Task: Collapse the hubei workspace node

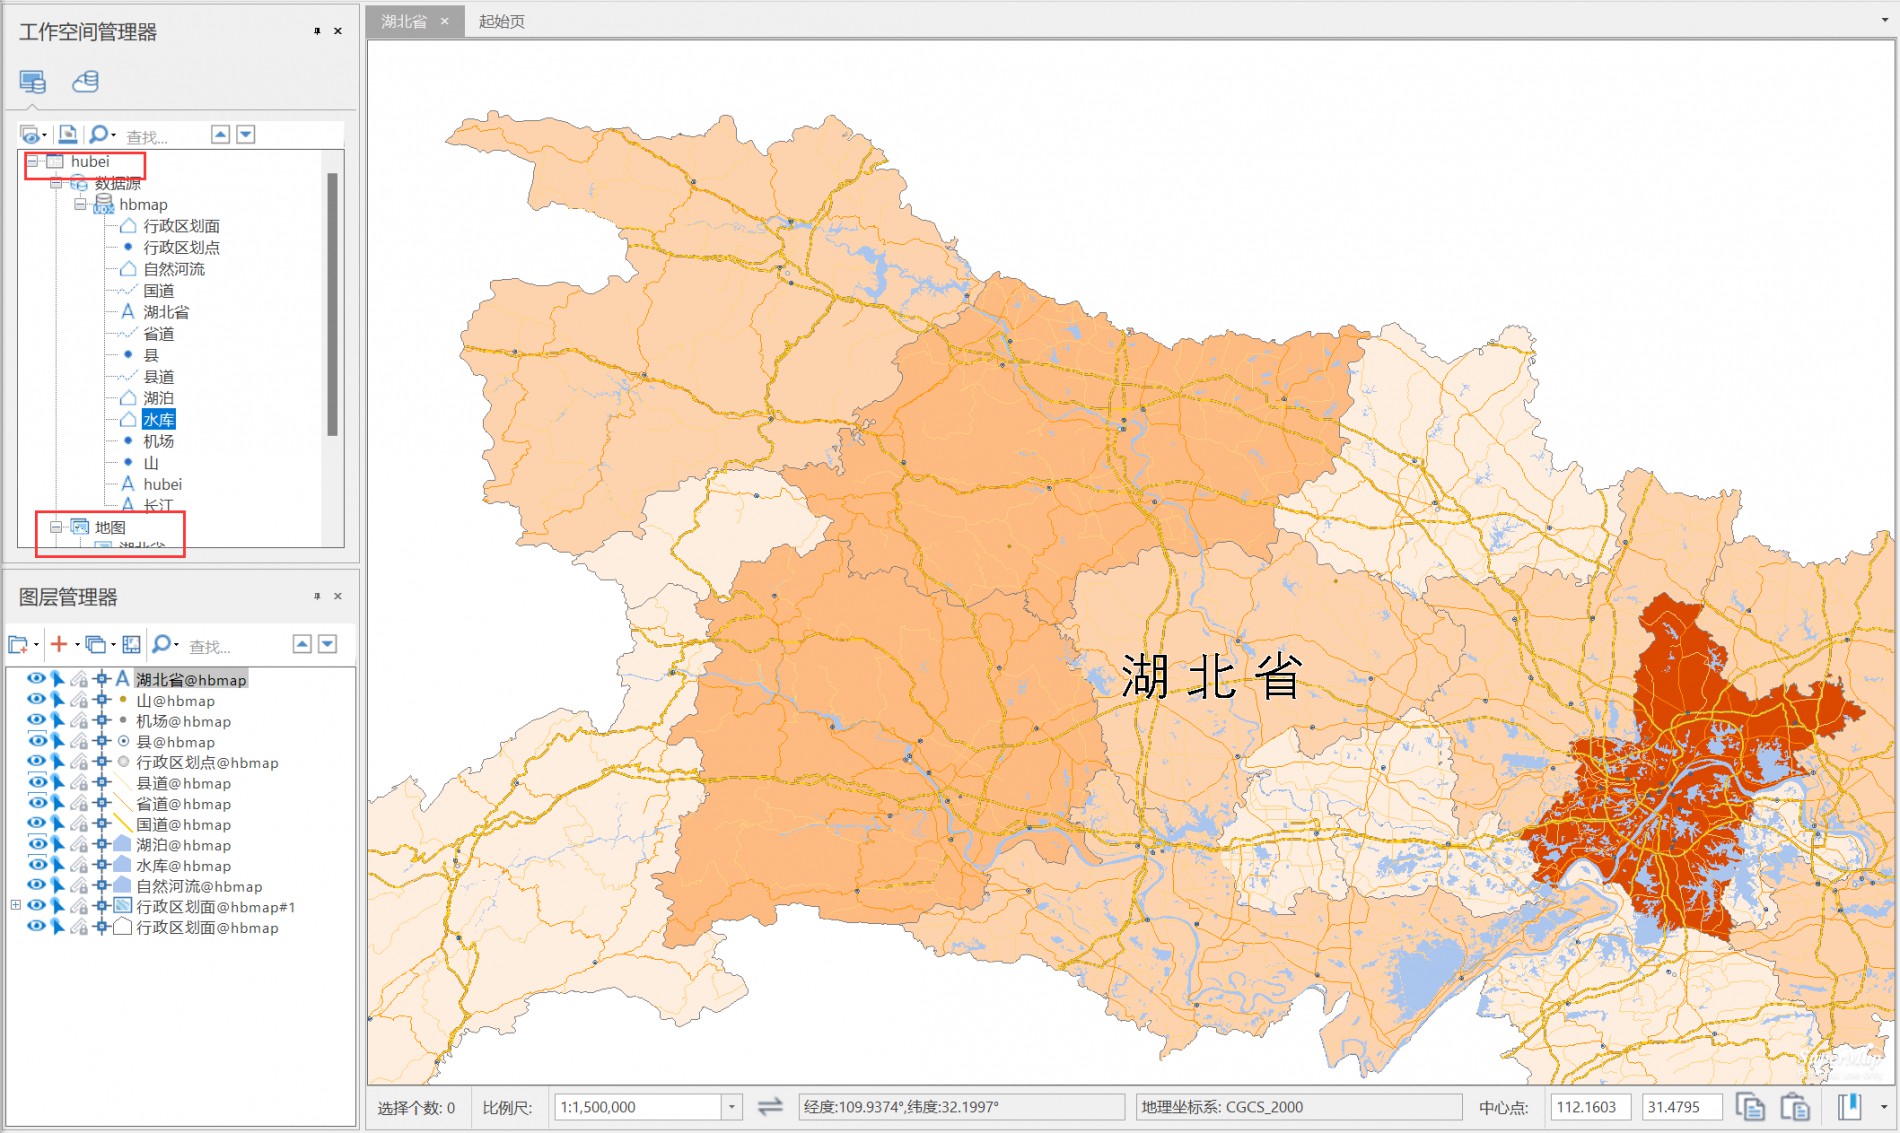Action: [32, 161]
